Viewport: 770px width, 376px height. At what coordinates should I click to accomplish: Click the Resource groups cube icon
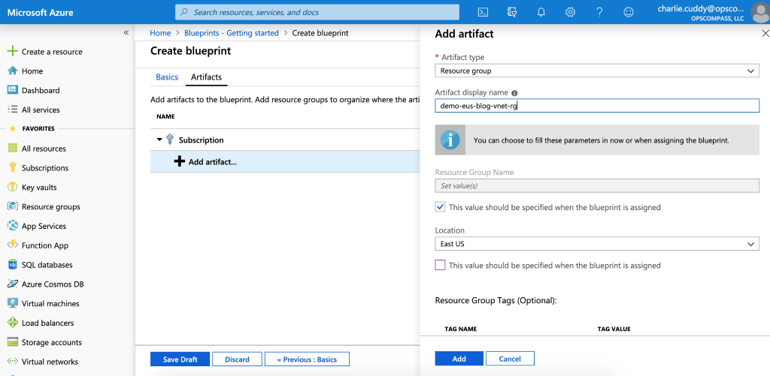(x=13, y=207)
